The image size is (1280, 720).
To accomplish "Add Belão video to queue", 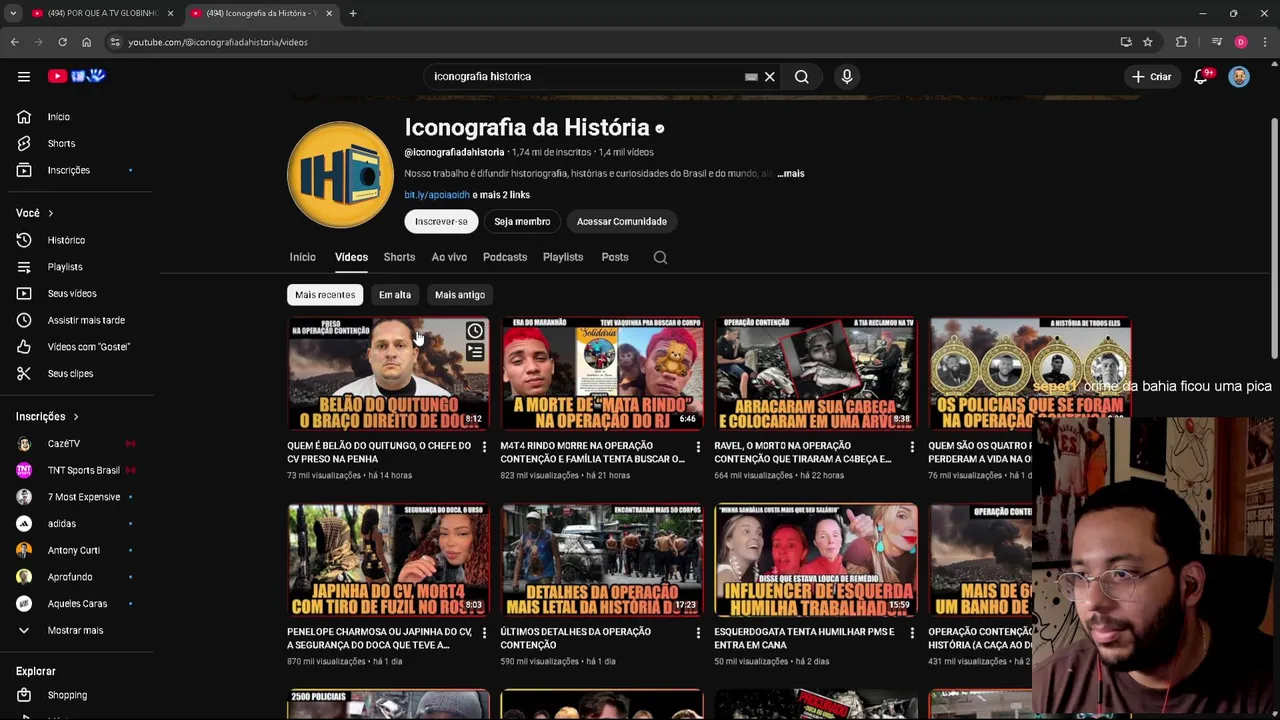I will [475, 353].
